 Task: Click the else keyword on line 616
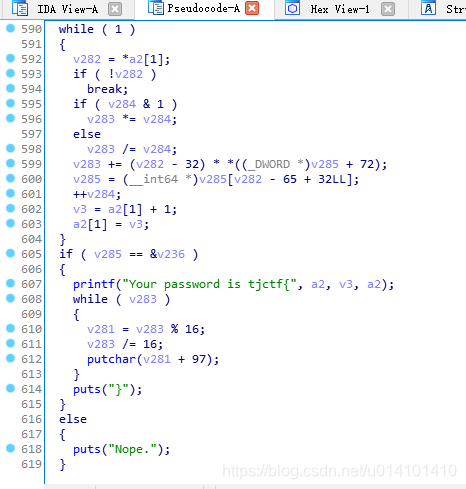click(73, 419)
